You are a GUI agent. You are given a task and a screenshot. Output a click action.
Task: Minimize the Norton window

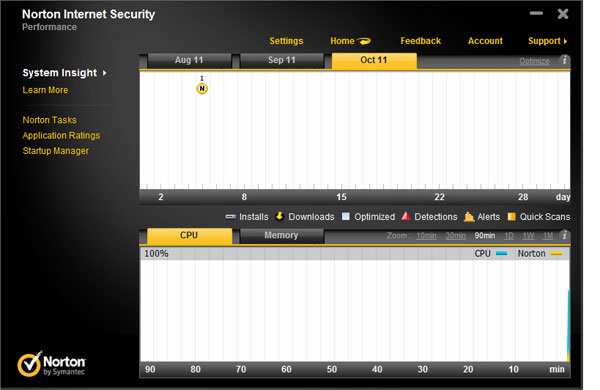click(536, 14)
